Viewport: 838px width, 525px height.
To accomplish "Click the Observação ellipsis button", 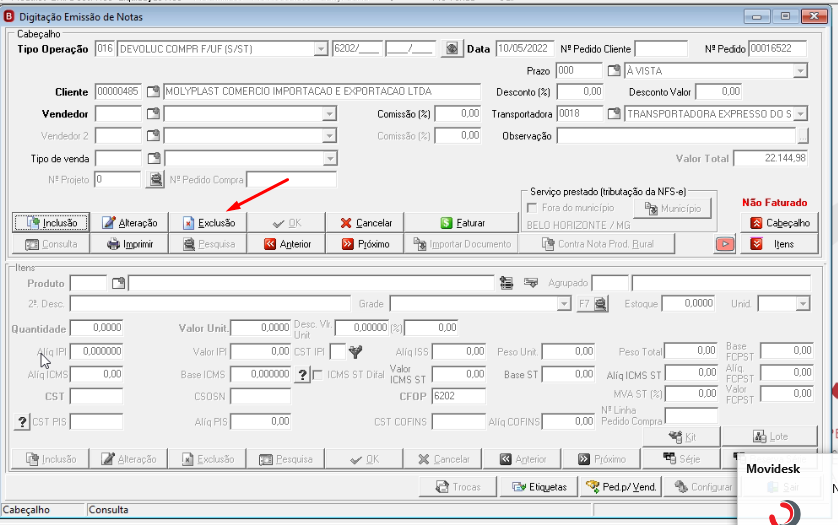I will click(802, 136).
